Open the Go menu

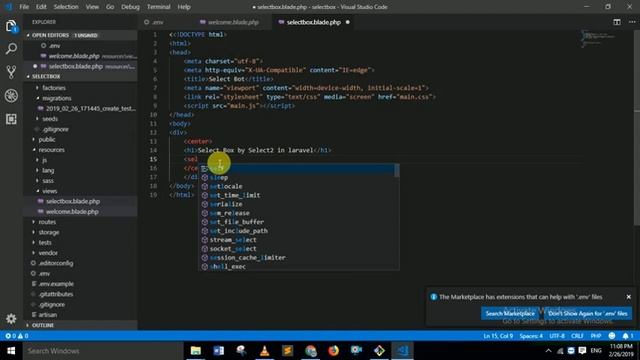pos(110,7)
